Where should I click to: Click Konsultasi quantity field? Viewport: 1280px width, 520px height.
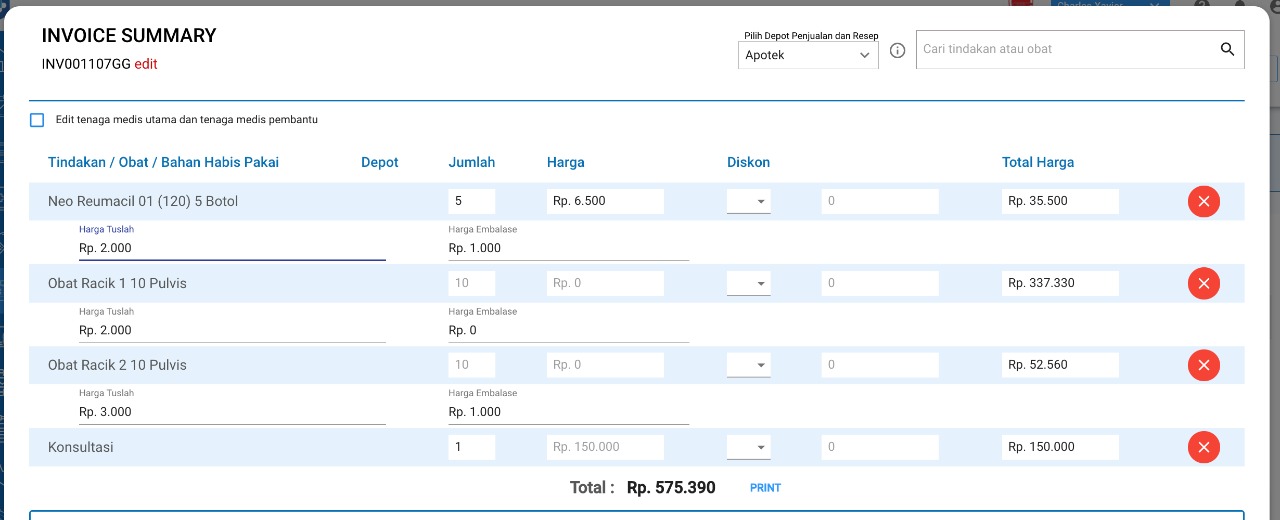pyautogui.click(x=472, y=447)
